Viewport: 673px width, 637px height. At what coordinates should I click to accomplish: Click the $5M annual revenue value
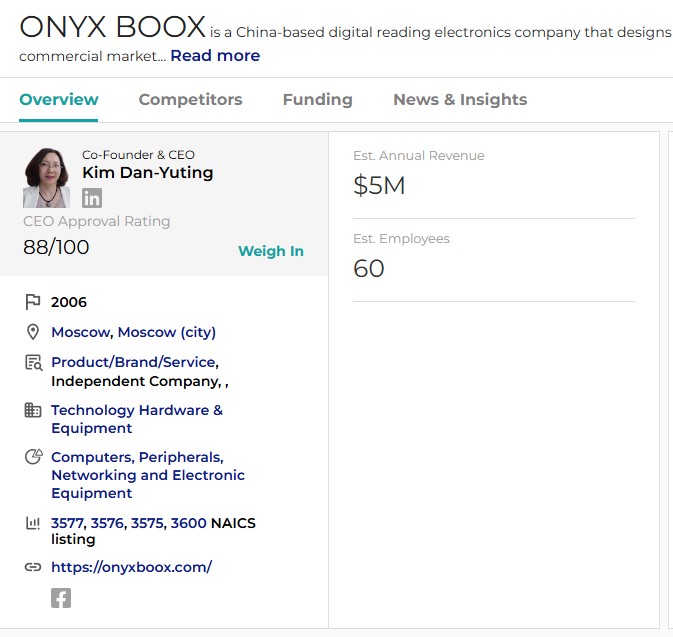tap(379, 185)
